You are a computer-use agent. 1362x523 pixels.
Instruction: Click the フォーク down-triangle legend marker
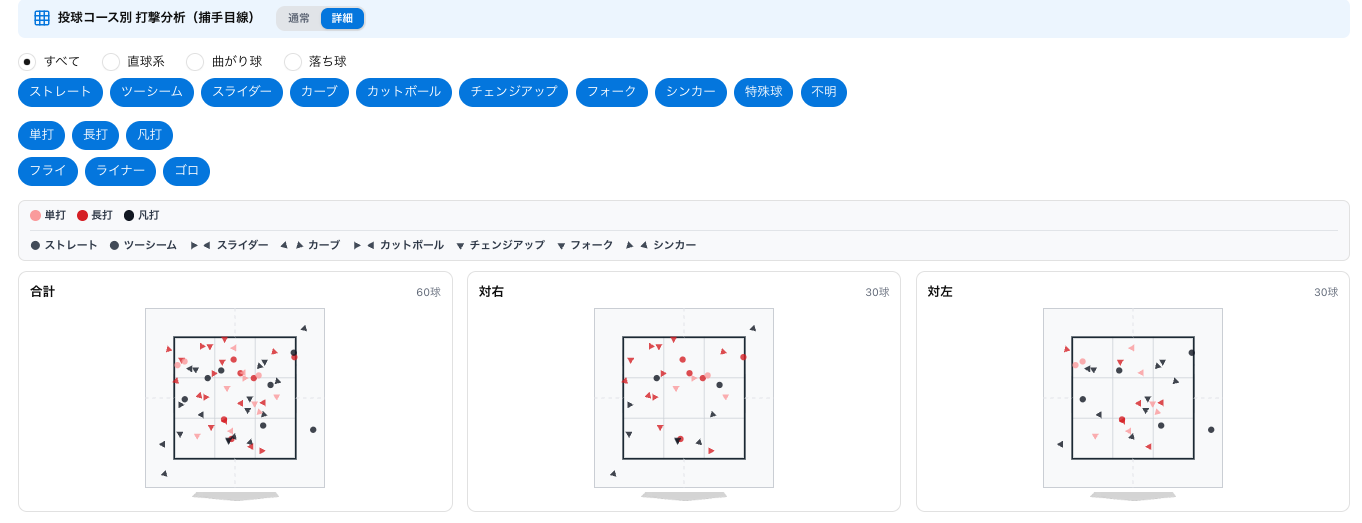[x=562, y=245]
